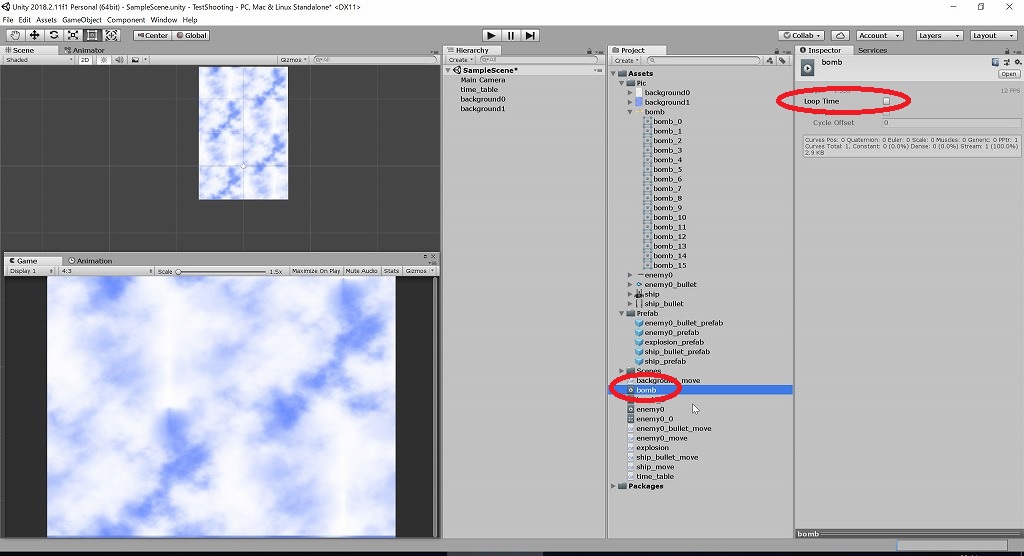The image size is (1024, 556).
Task: Click the Pause button in toolbar
Action: pos(511,35)
